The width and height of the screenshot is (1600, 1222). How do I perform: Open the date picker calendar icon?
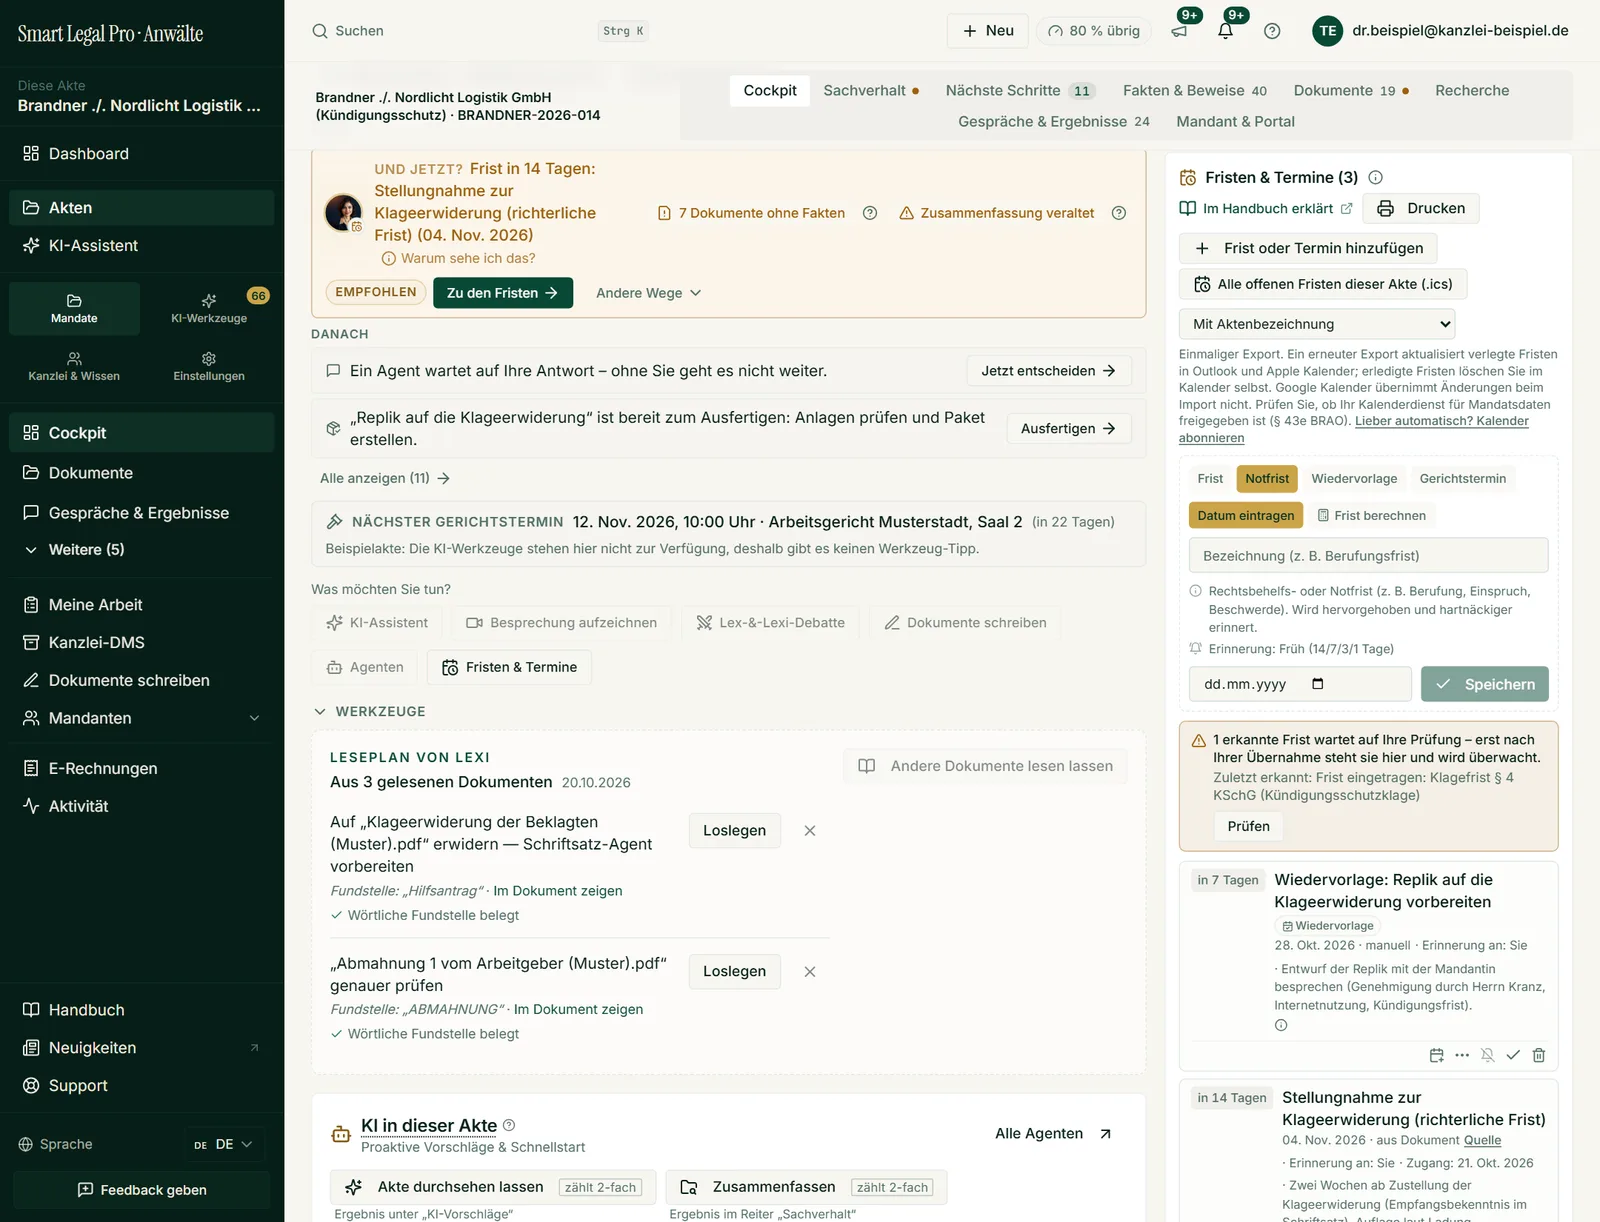1318,684
